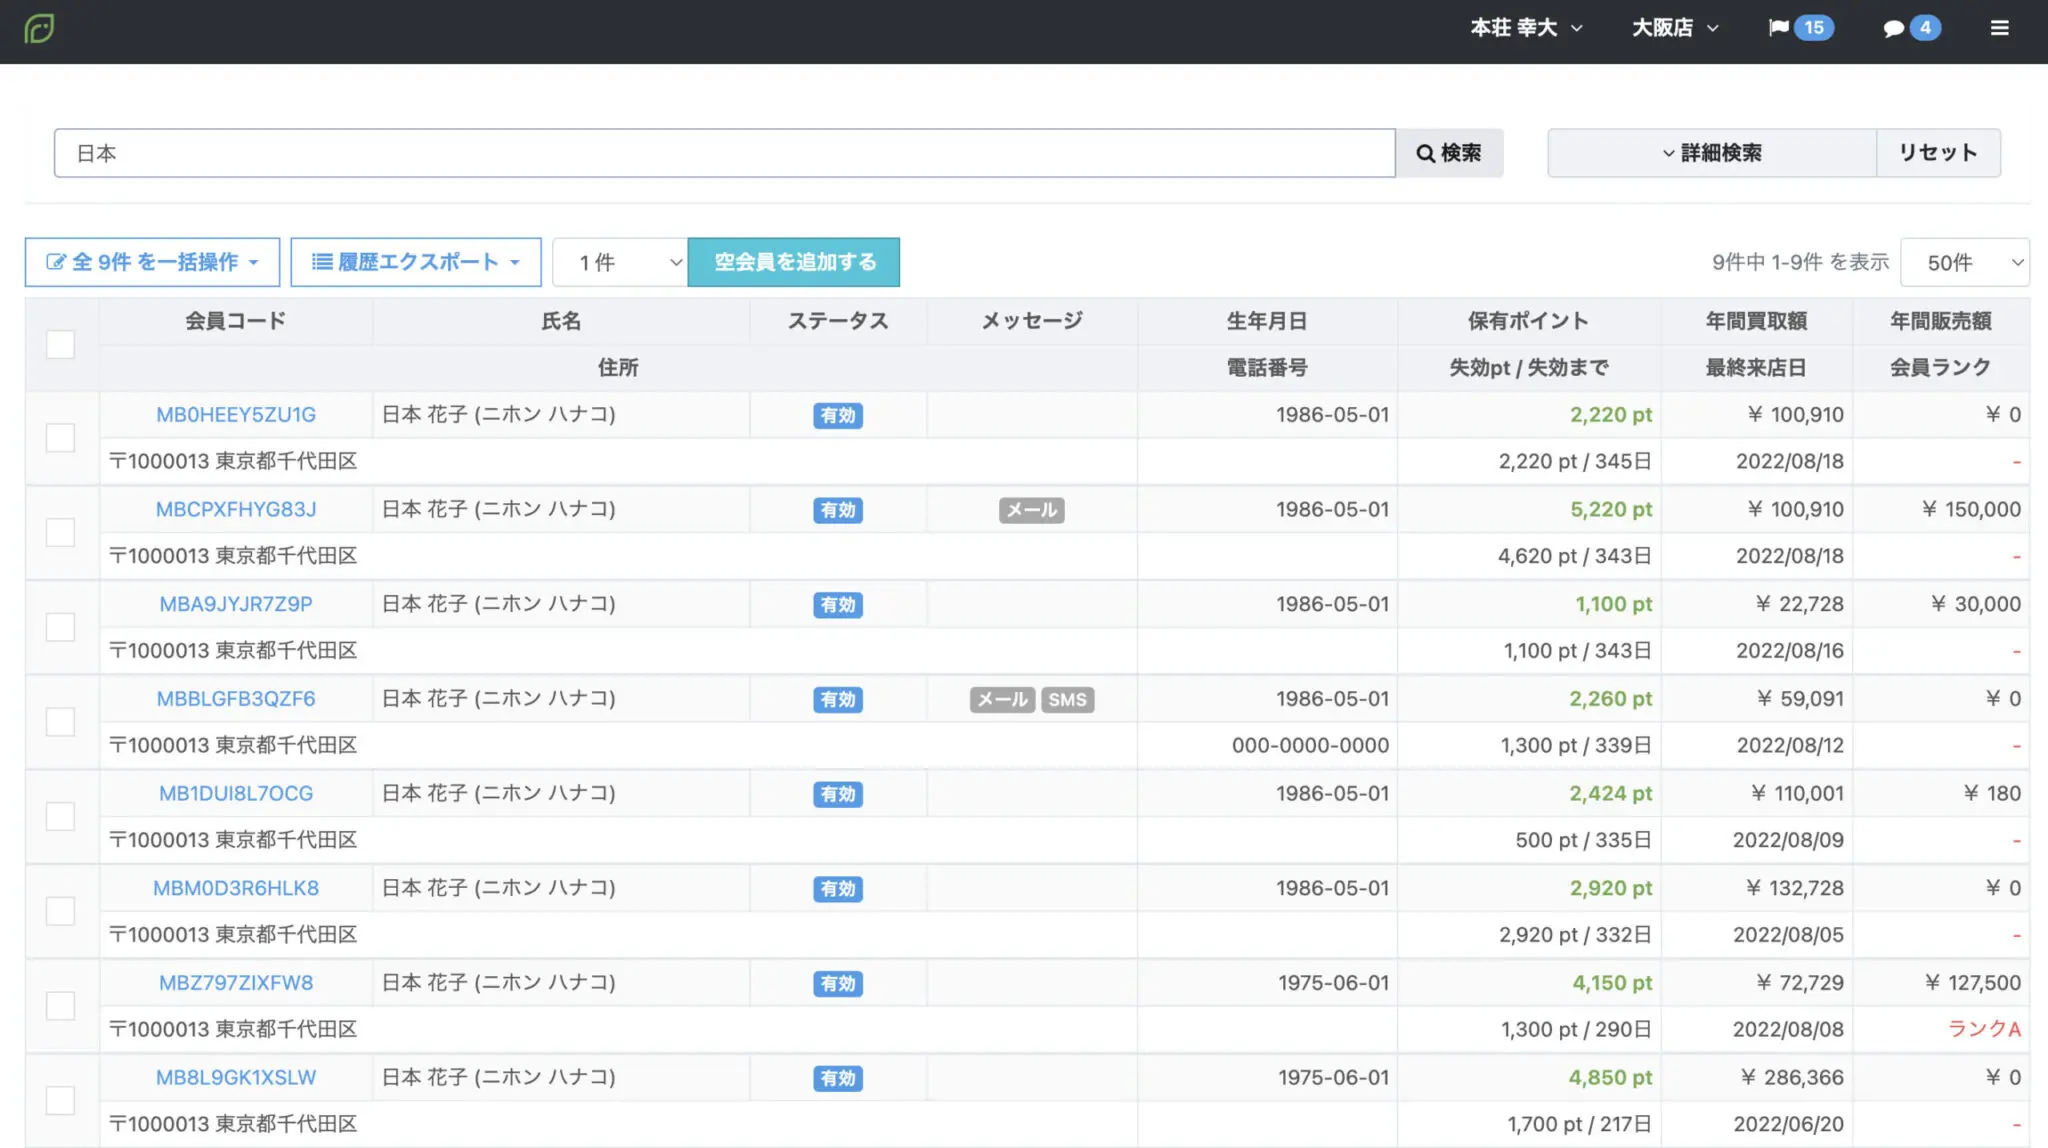
Task: Click the ステータス column header
Action: (838, 321)
